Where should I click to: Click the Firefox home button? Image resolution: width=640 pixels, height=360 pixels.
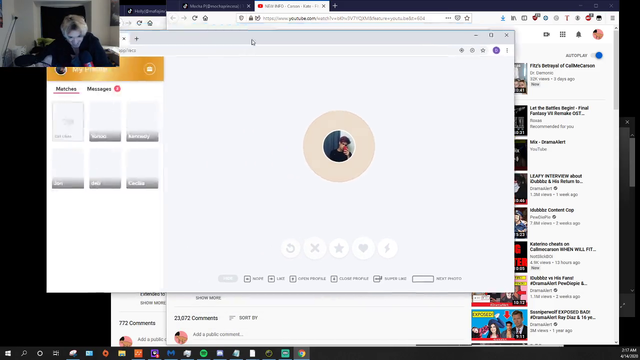205,18
